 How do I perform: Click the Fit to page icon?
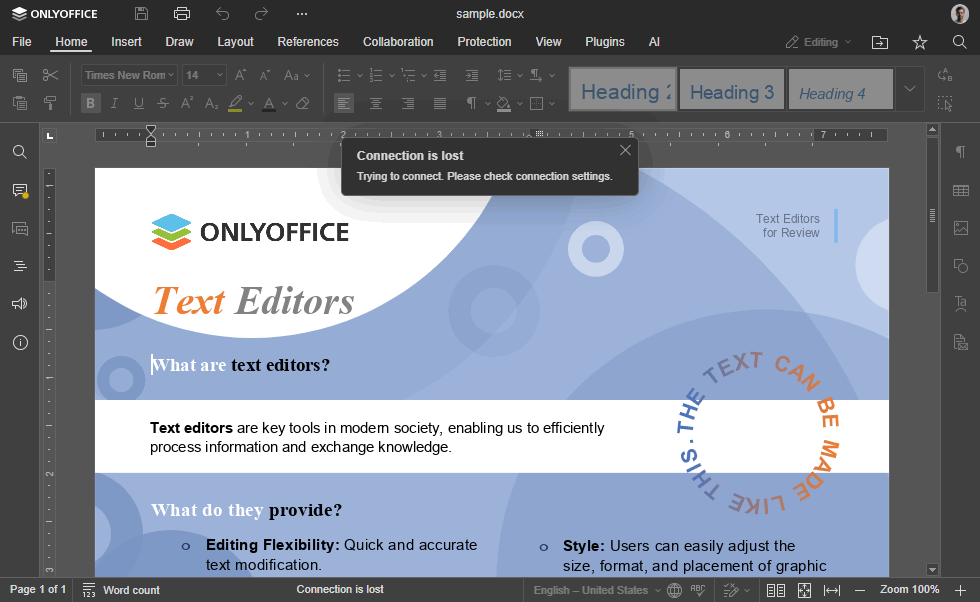(804, 590)
